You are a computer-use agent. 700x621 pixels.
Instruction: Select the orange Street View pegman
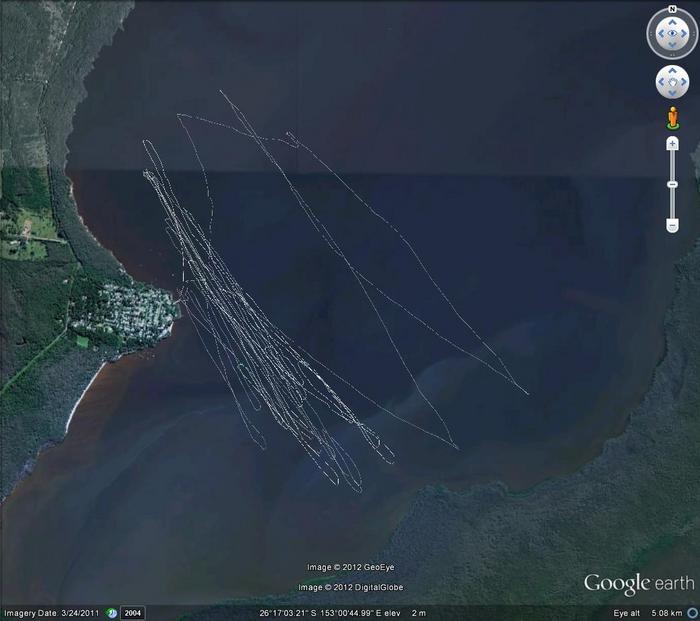pos(673,118)
